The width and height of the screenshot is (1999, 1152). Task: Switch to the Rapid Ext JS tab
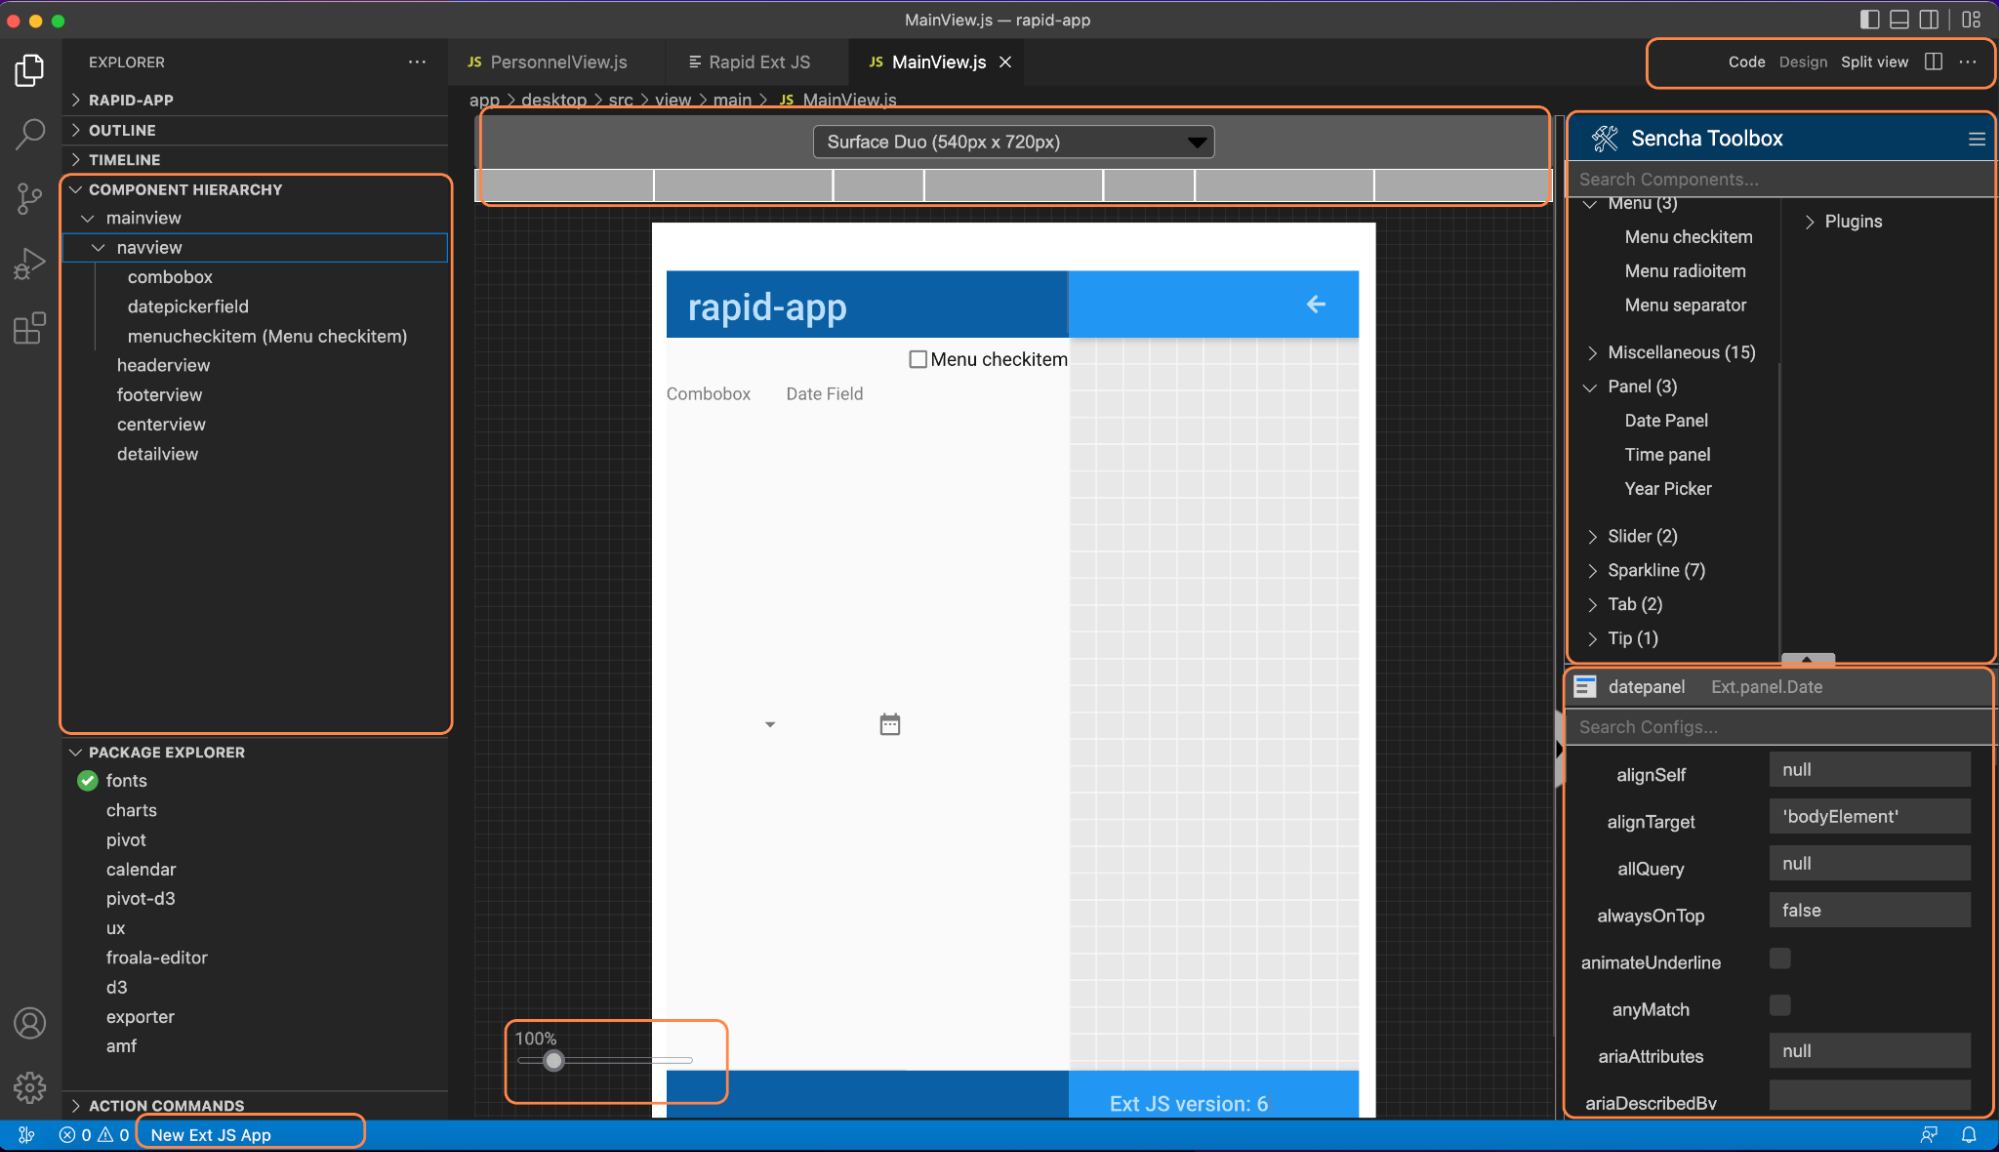750,62
